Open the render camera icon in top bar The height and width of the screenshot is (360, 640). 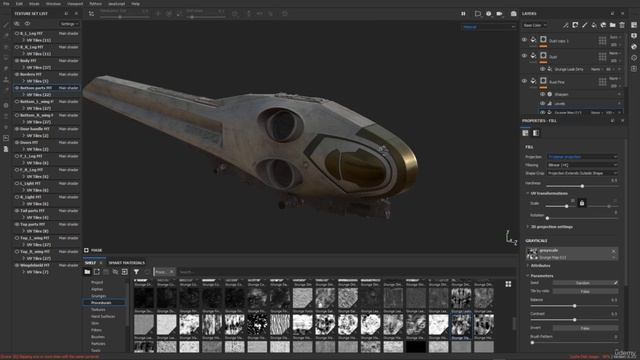click(x=499, y=13)
